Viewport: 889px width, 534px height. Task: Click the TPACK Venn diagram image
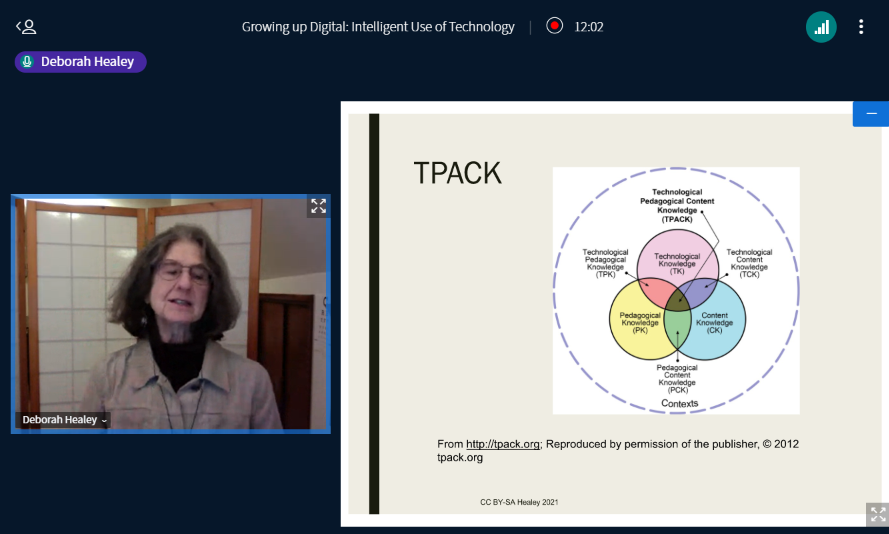(676, 290)
